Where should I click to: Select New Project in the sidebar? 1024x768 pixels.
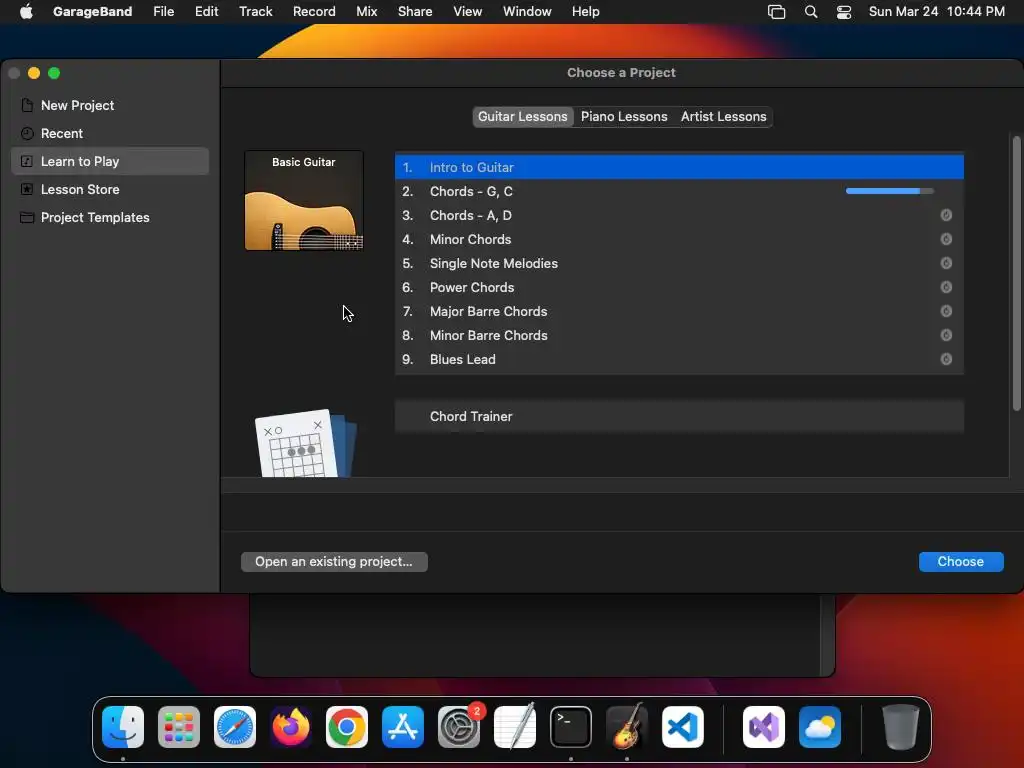pos(110,105)
